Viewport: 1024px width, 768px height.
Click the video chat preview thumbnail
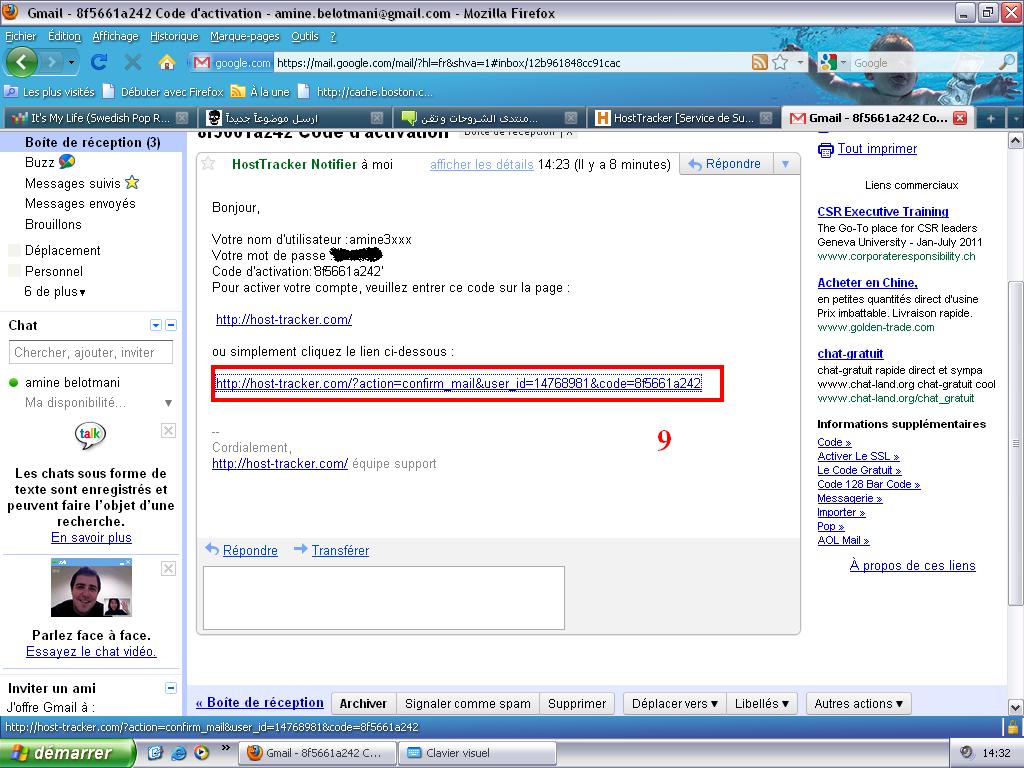tap(91, 588)
